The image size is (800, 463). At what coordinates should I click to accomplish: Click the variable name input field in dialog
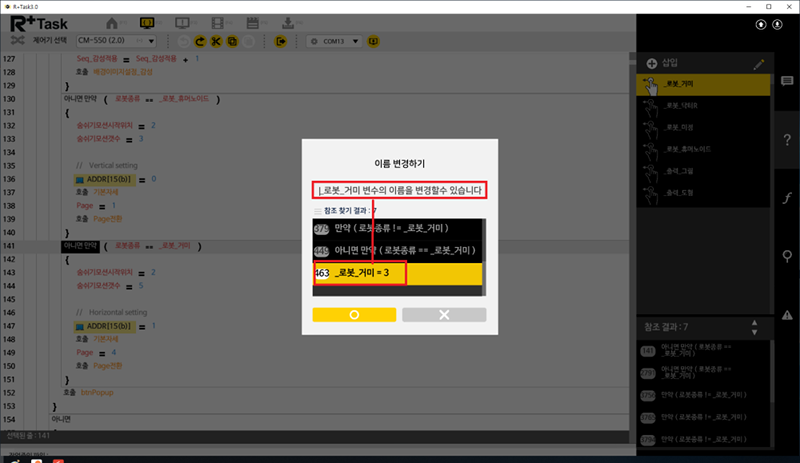coord(400,190)
